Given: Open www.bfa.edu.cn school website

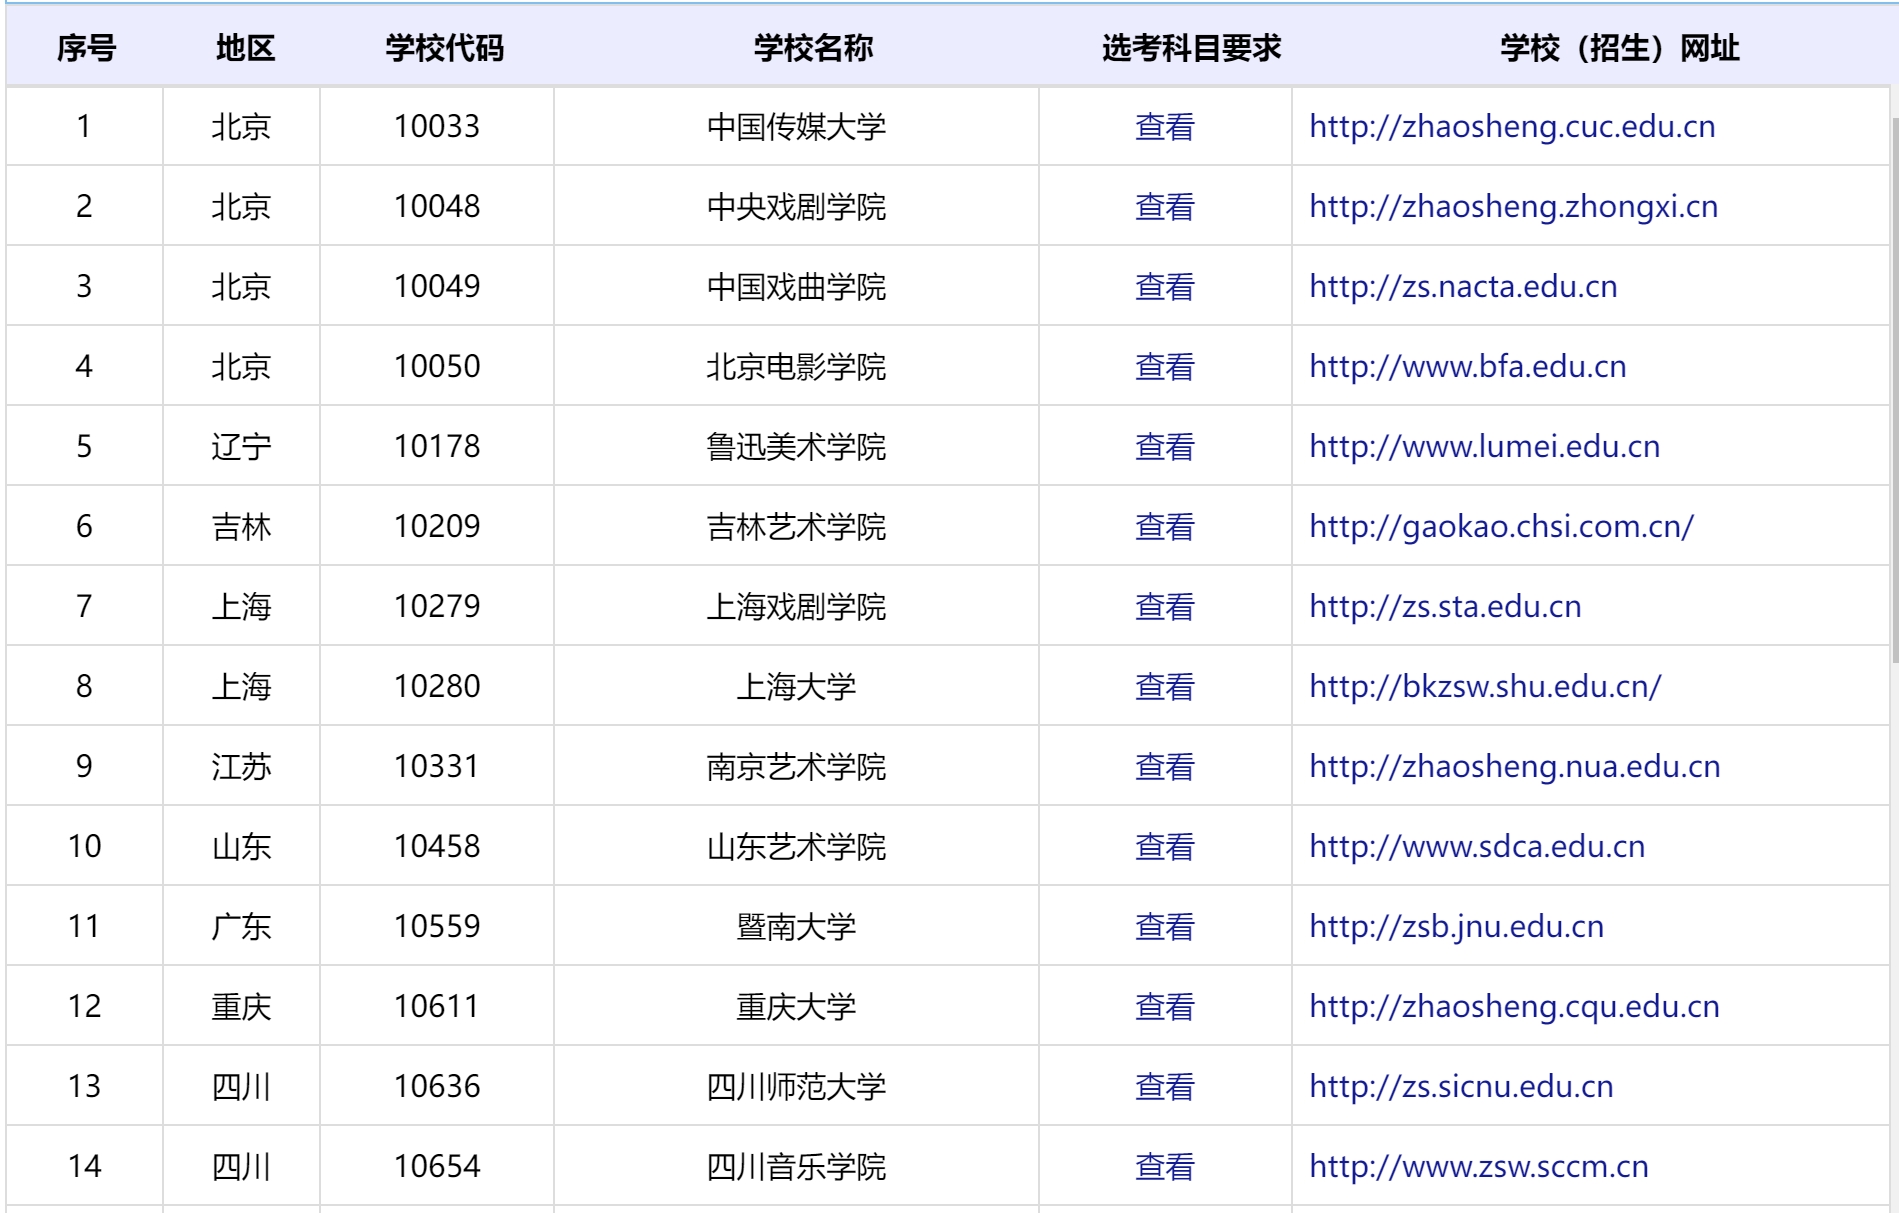Looking at the screenshot, I should [x=1467, y=367].
